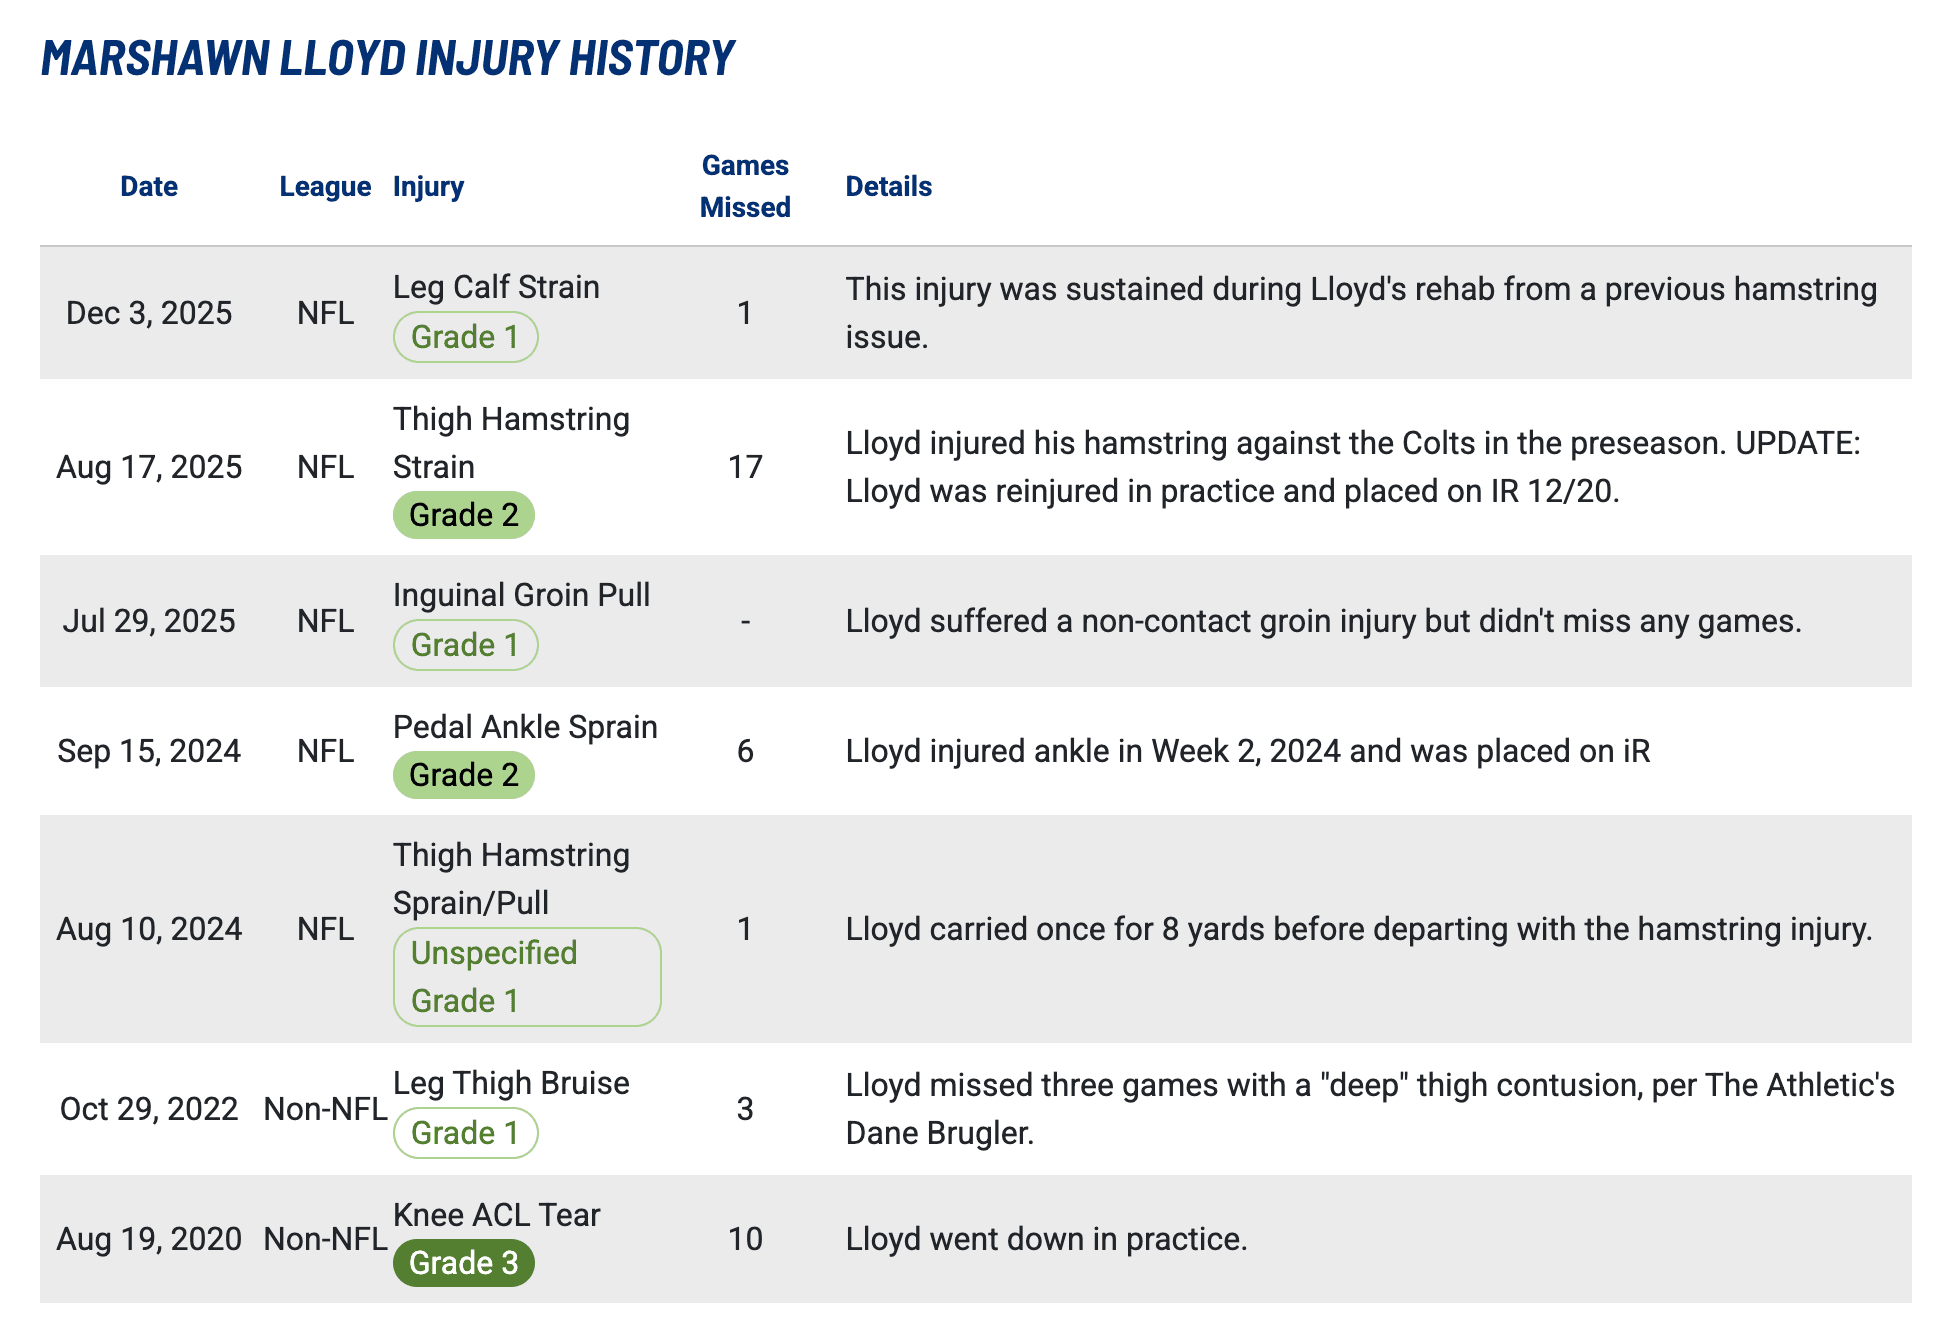Screen dimensions: 1944x1328
Task: Select the 17 games missed value
Action: click(745, 467)
